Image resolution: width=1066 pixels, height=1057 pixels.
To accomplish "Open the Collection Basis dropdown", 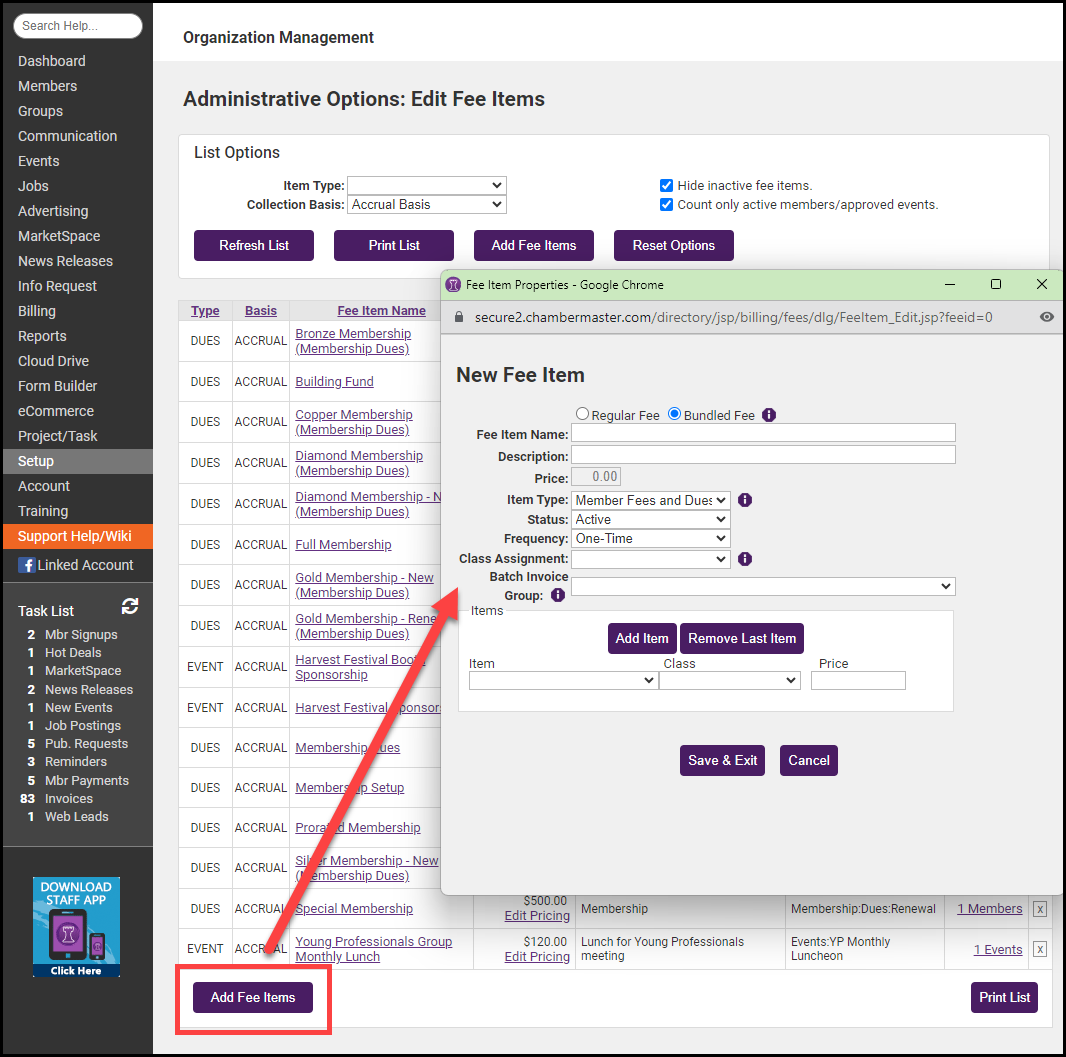I will click(x=427, y=204).
